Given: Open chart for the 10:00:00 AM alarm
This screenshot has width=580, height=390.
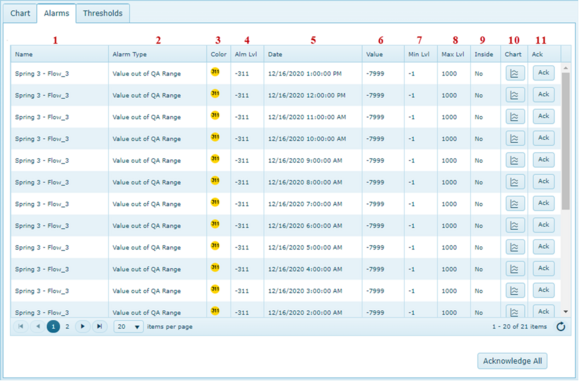Looking at the screenshot, I should [515, 139].
